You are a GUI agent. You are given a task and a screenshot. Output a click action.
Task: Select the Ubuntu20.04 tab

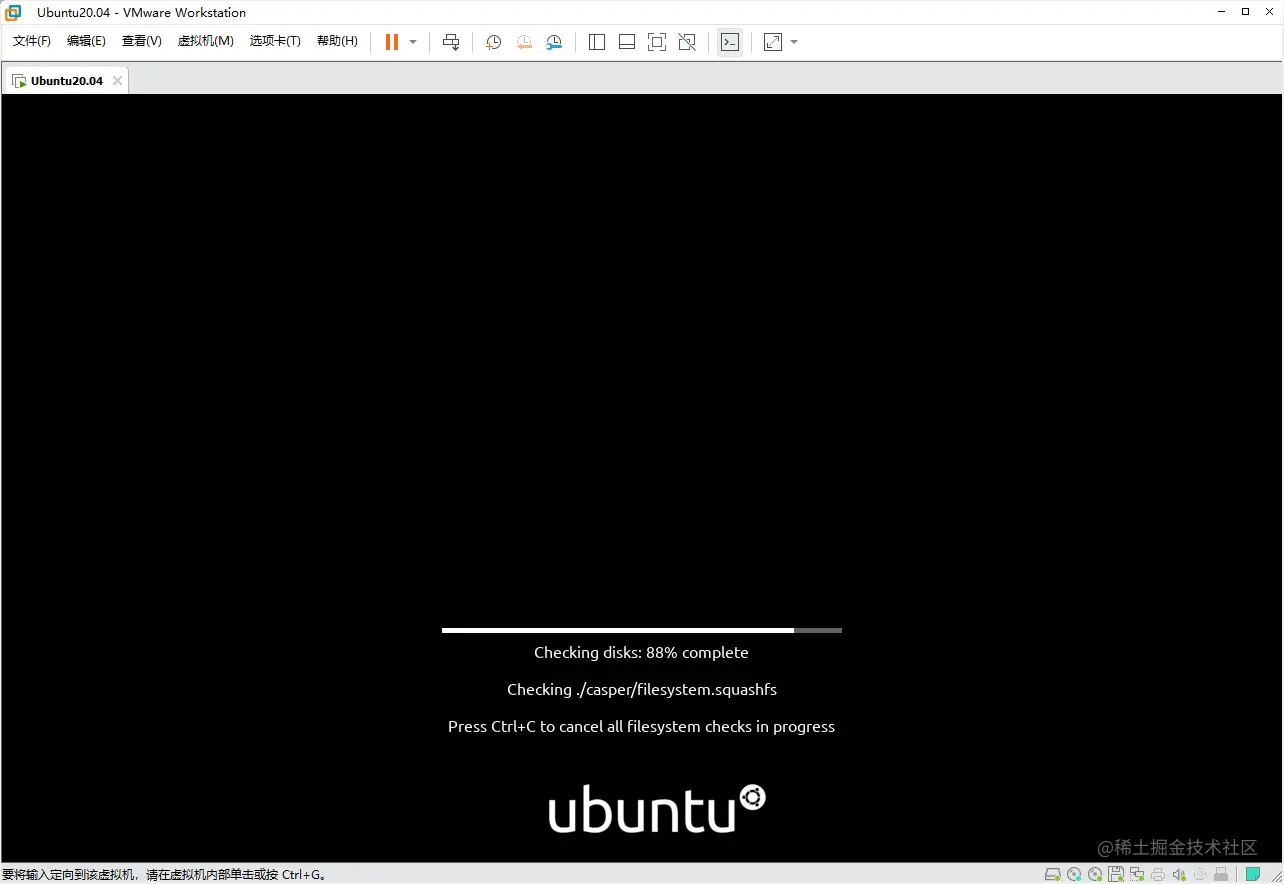point(66,81)
